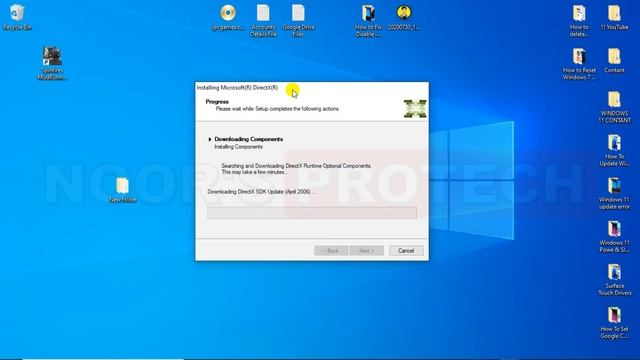Cancel the DirectX installation
640x360 pixels.
[x=406, y=251]
